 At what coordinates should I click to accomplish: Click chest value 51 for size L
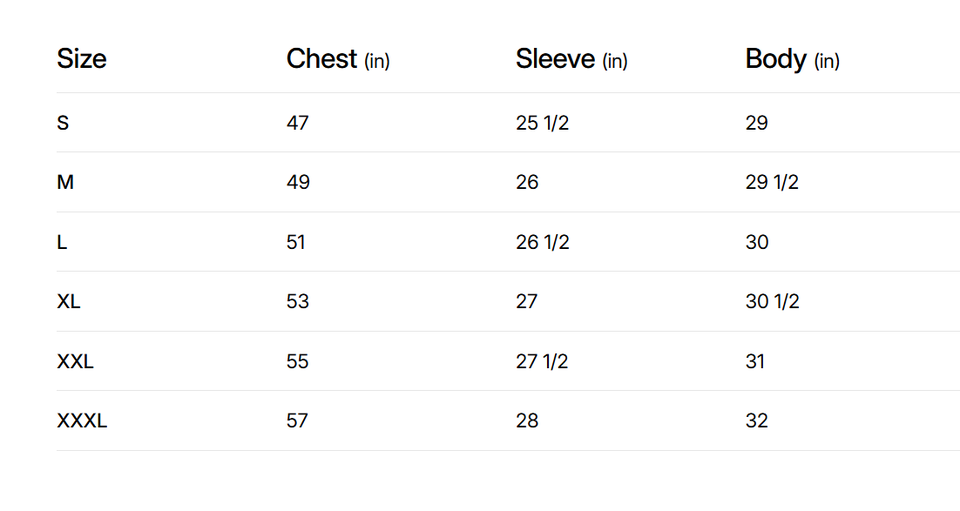click(x=296, y=242)
